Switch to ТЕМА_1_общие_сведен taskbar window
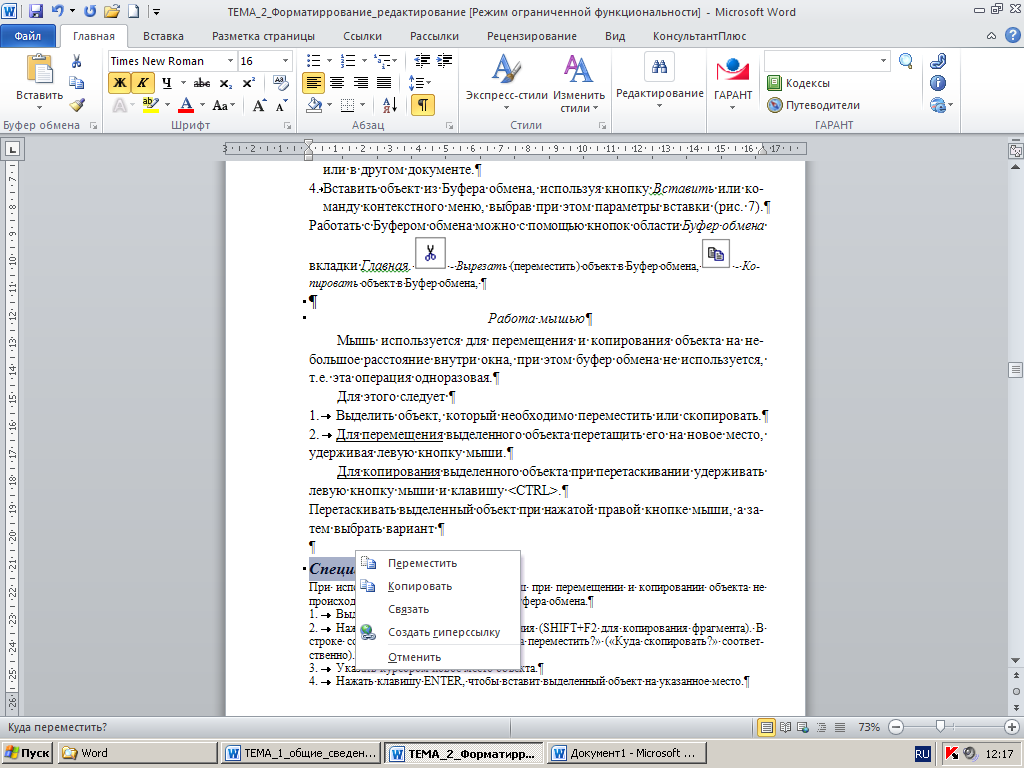Image resolution: width=1024 pixels, height=768 pixels. coord(301,753)
